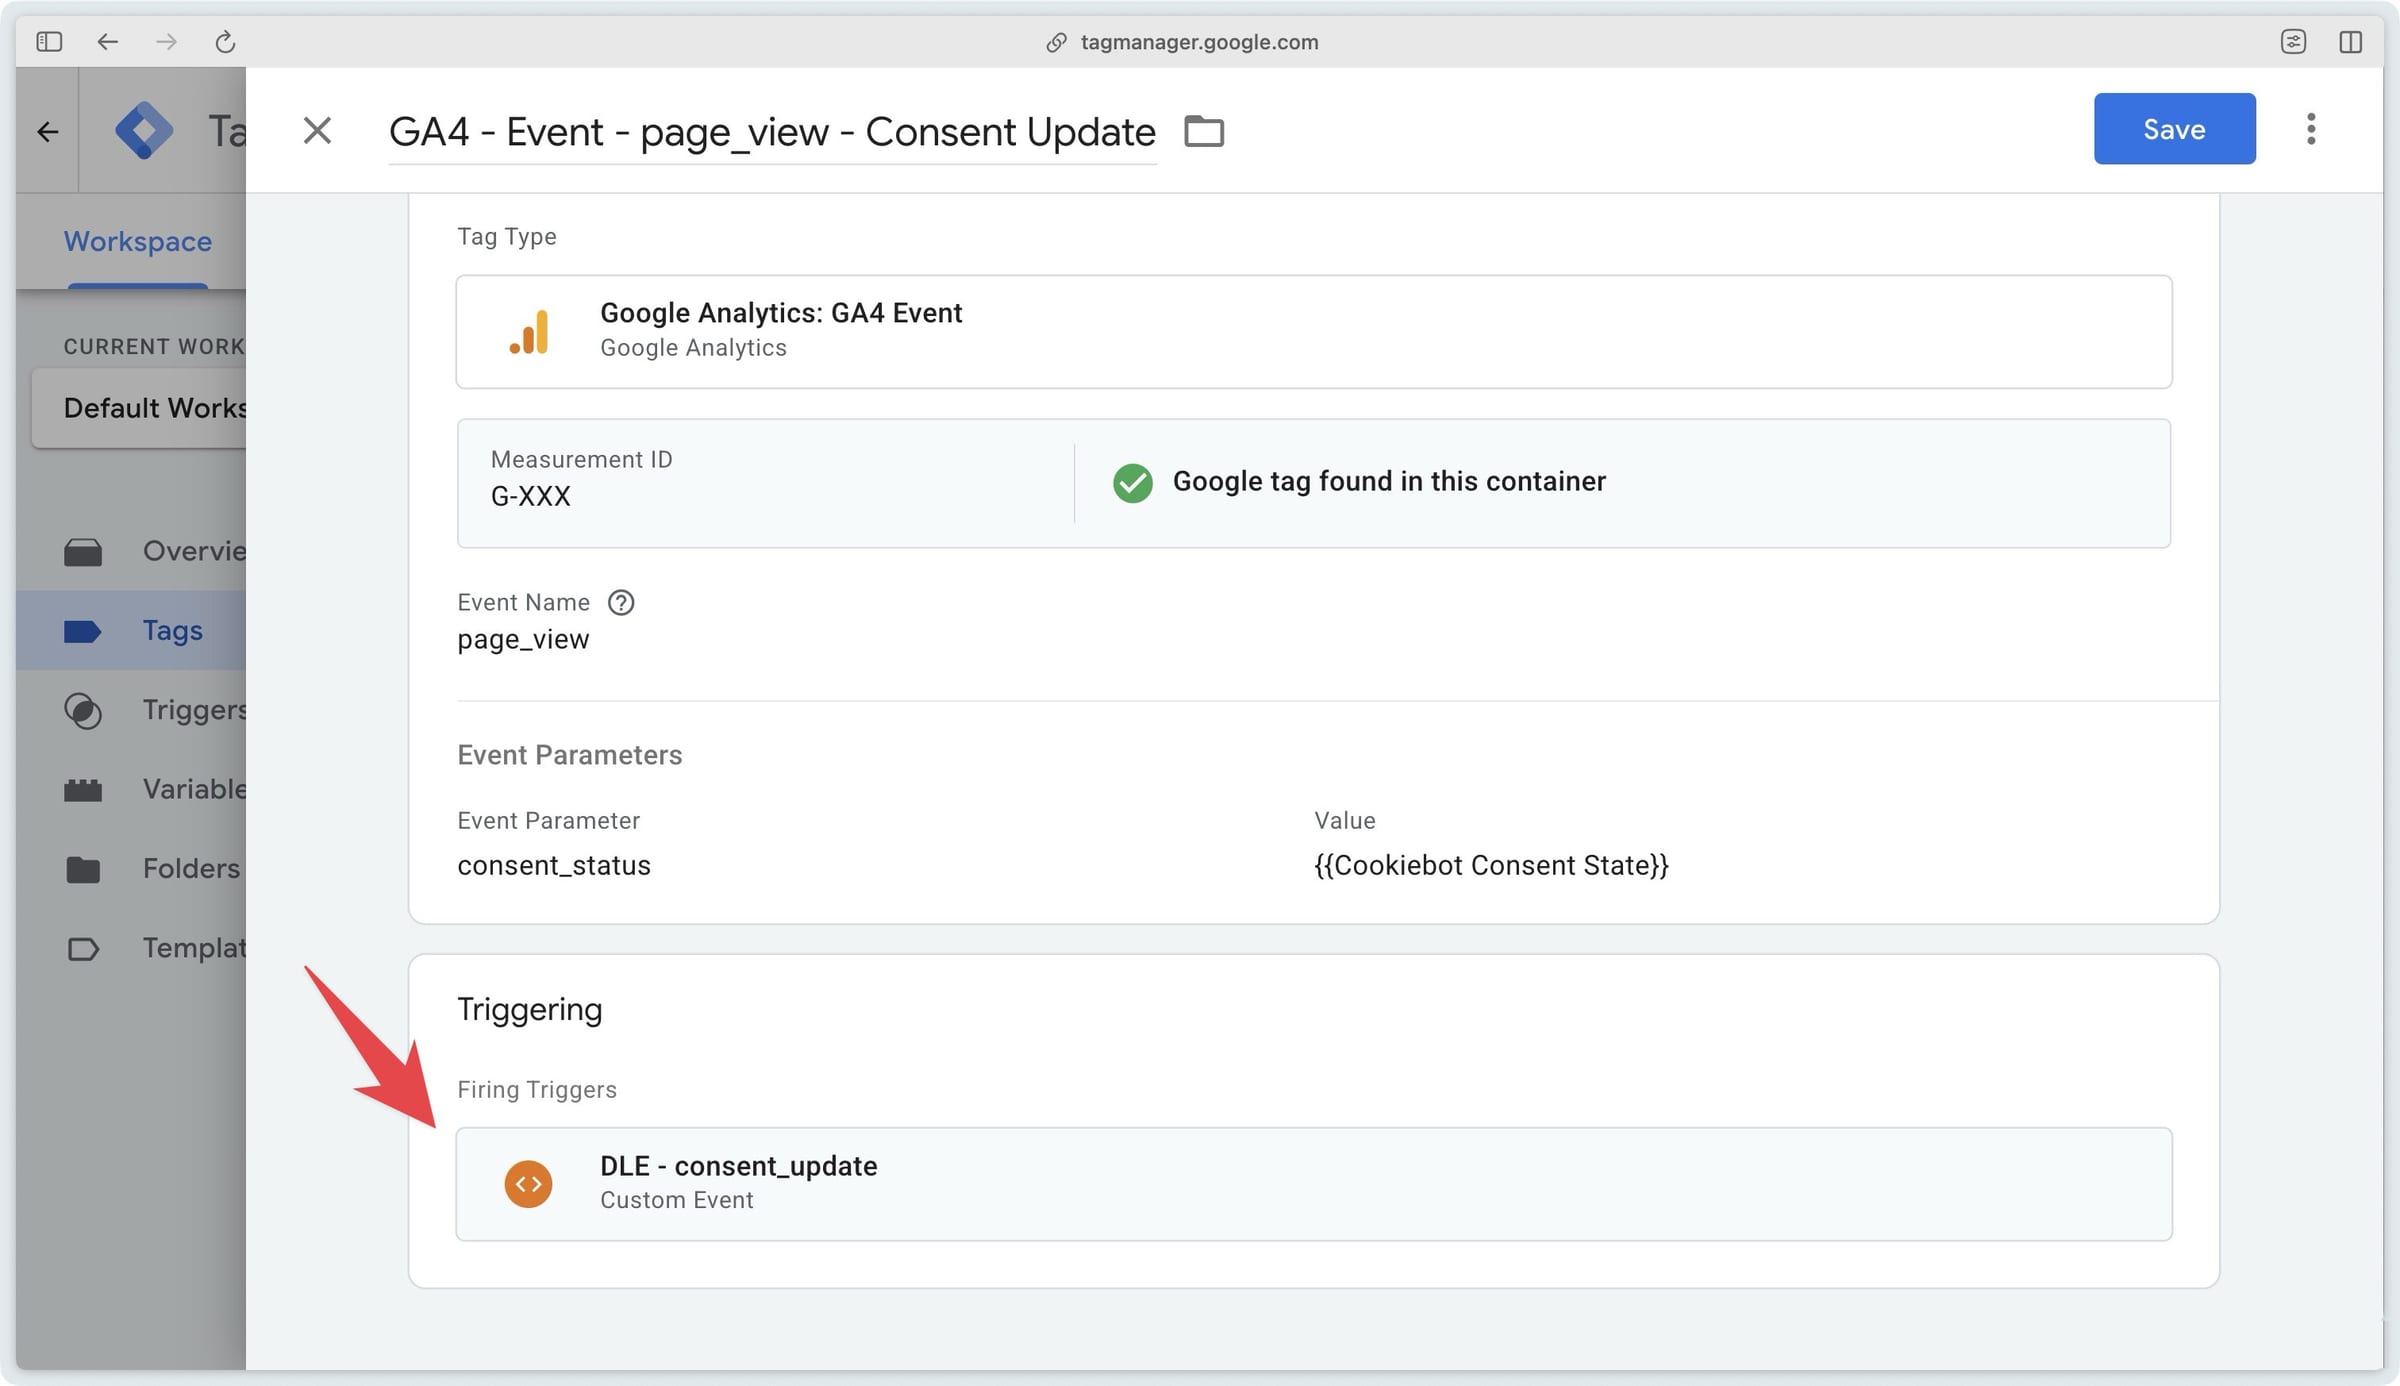The image size is (2400, 1386).
Task: Save the tag configuration
Action: [2174, 129]
